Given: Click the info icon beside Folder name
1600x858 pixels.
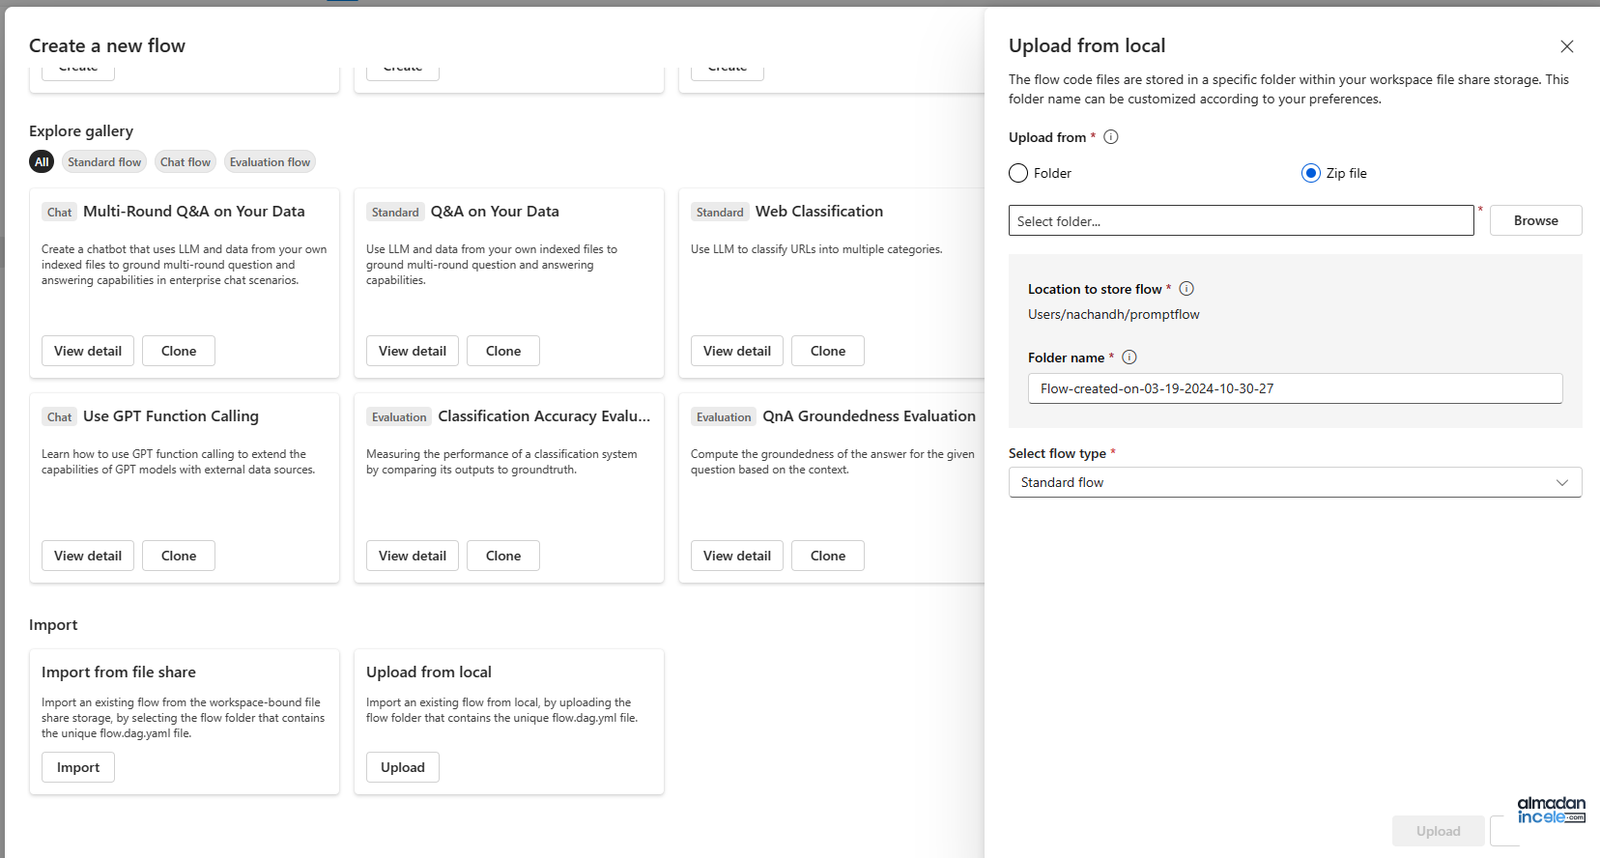Looking at the screenshot, I should pos(1129,357).
